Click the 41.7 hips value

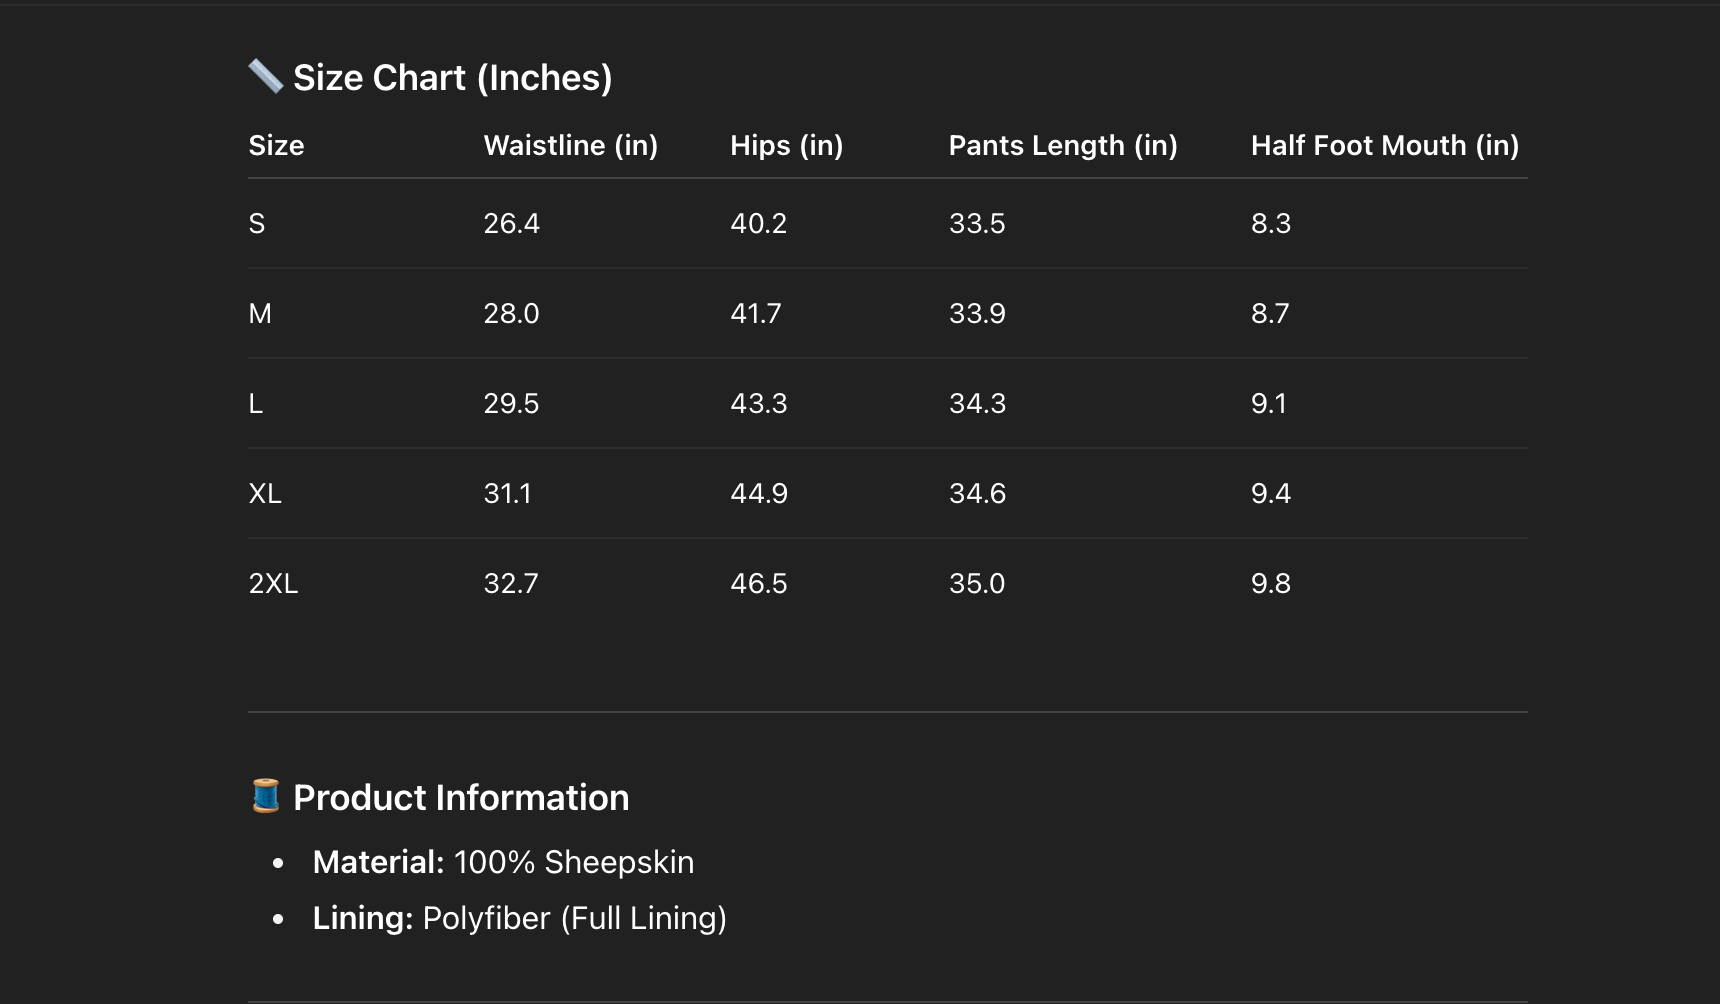point(755,314)
